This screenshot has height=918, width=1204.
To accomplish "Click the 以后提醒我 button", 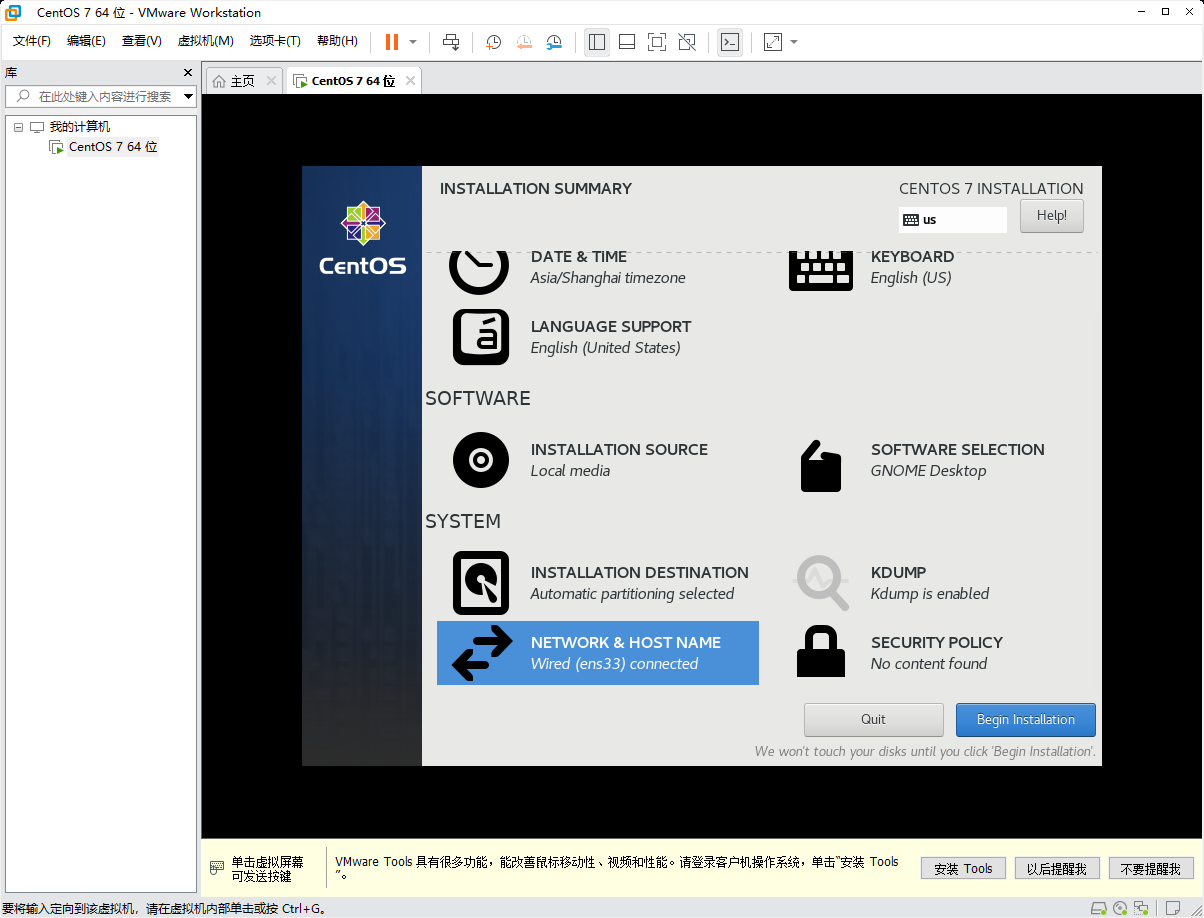I will [x=1057, y=869].
